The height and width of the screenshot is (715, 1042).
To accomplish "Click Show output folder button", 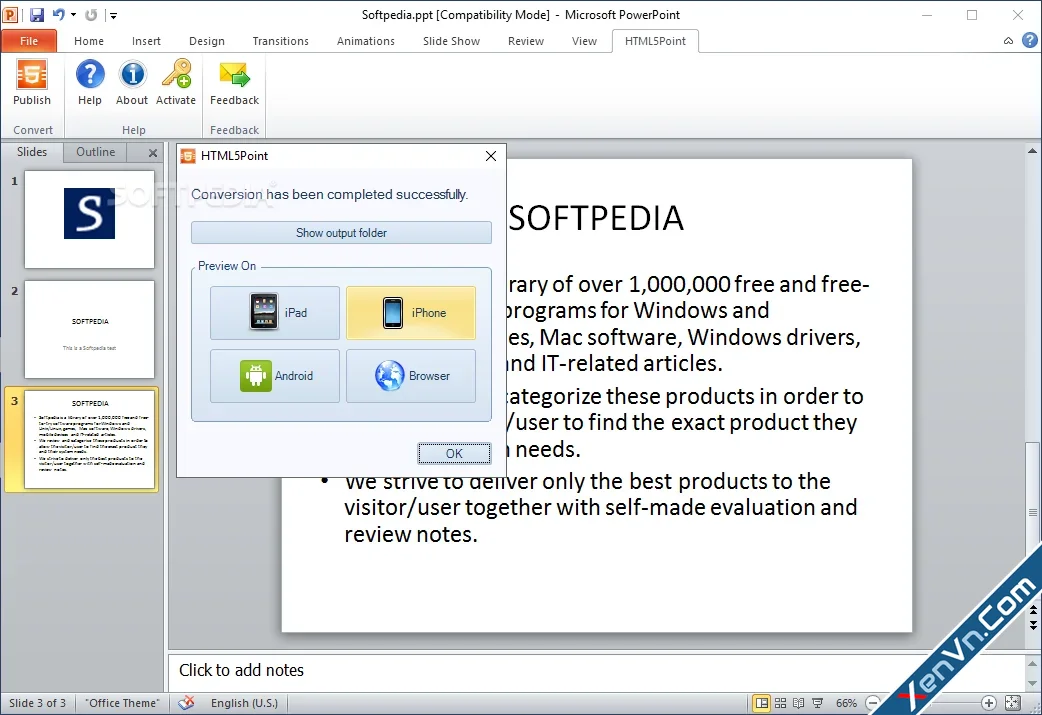I will pyautogui.click(x=341, y=233).
